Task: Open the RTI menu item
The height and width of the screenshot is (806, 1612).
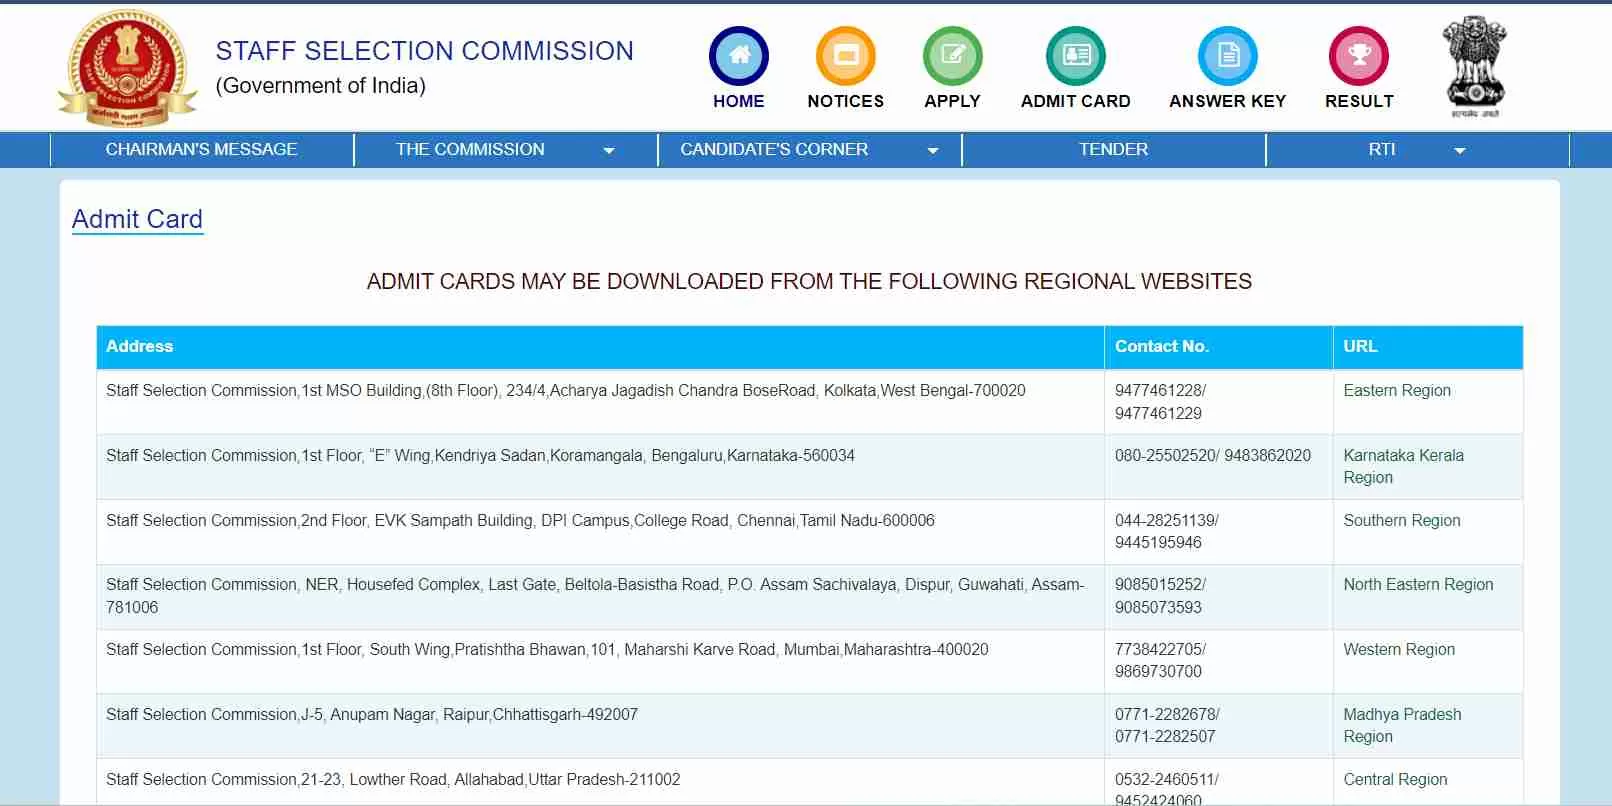Action: tap(1382, 150)
